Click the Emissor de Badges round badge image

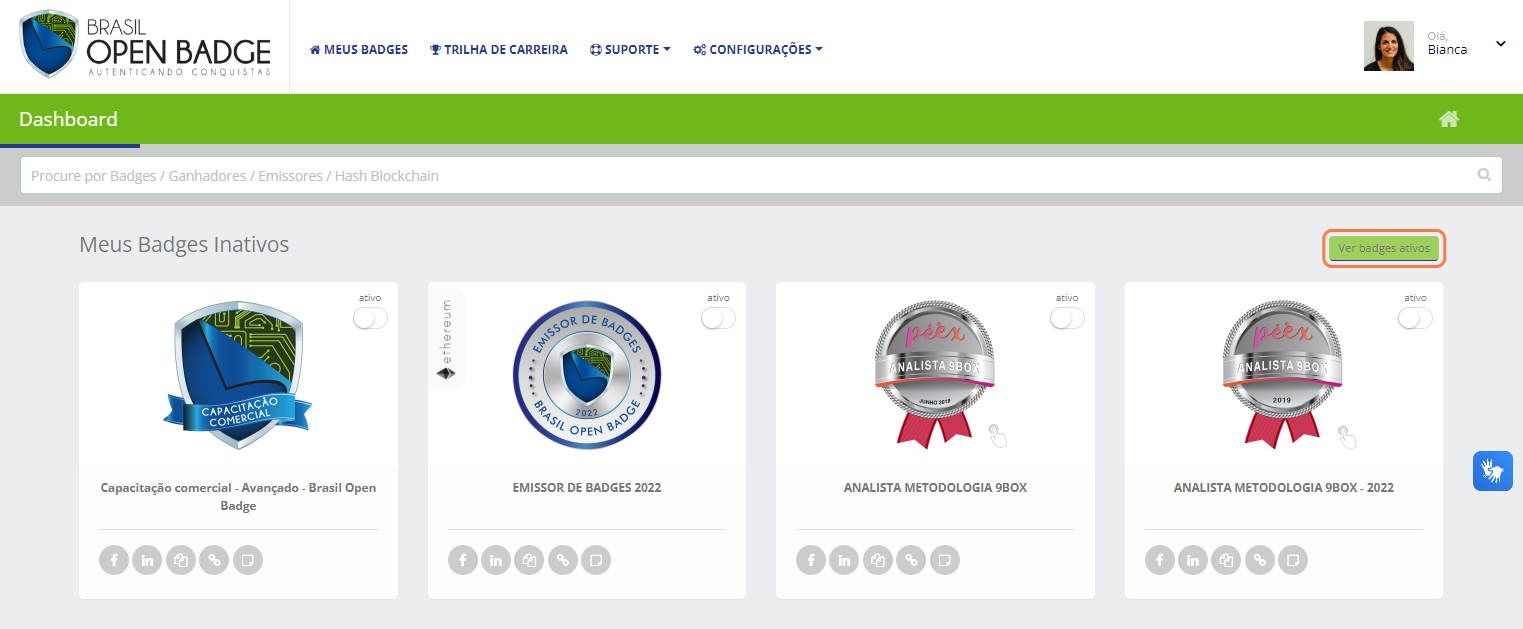click(587, 375)
